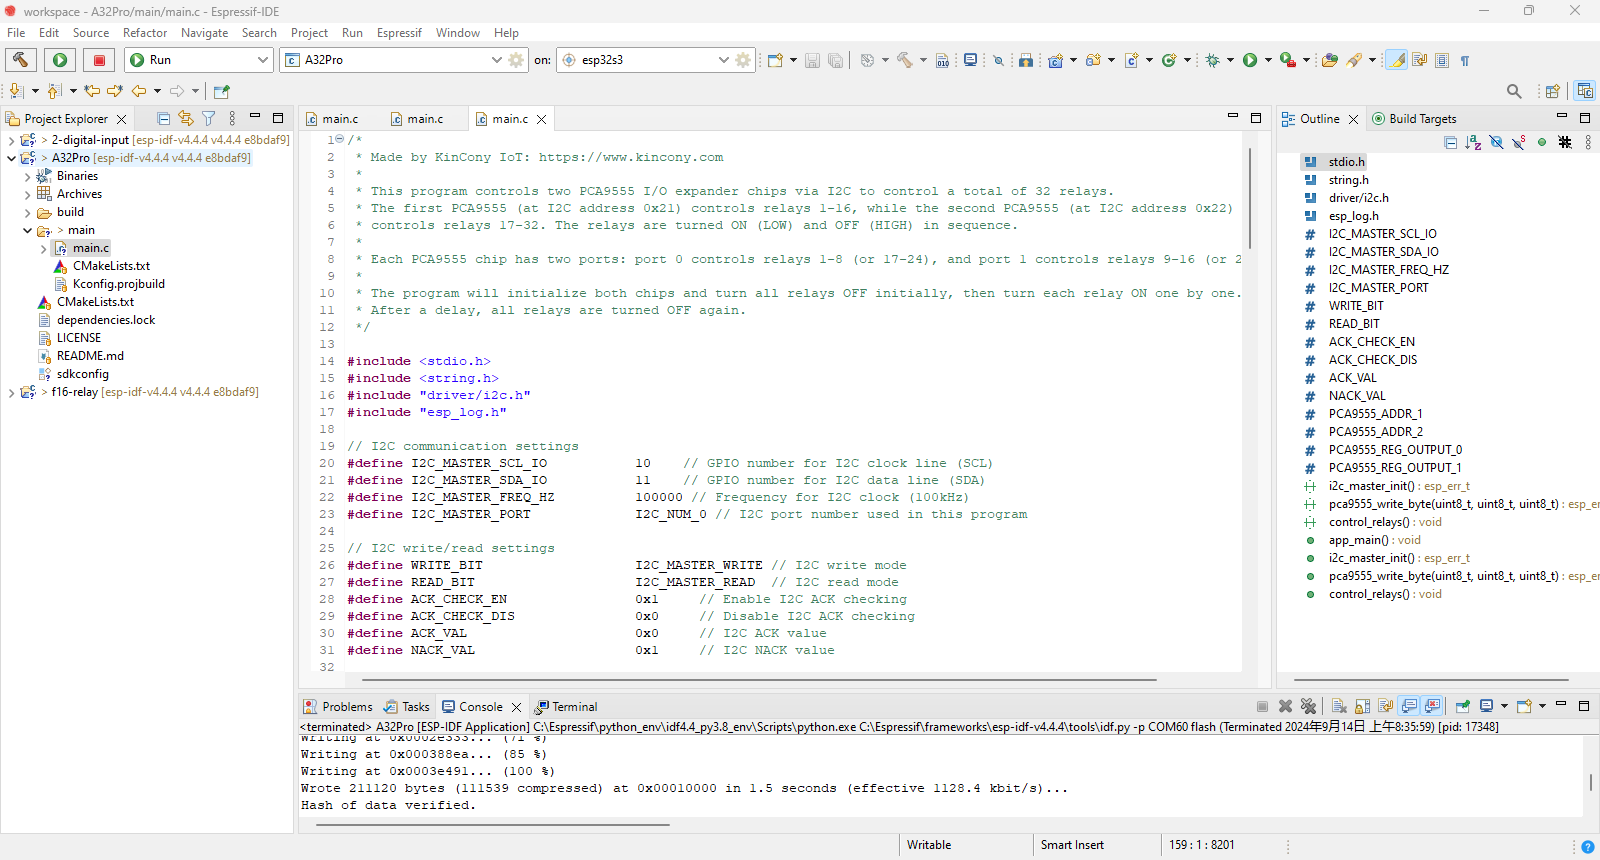
Task: Select I2C_MASTER_FREQ_HZ in Outline
Action: coord(1388,270)
